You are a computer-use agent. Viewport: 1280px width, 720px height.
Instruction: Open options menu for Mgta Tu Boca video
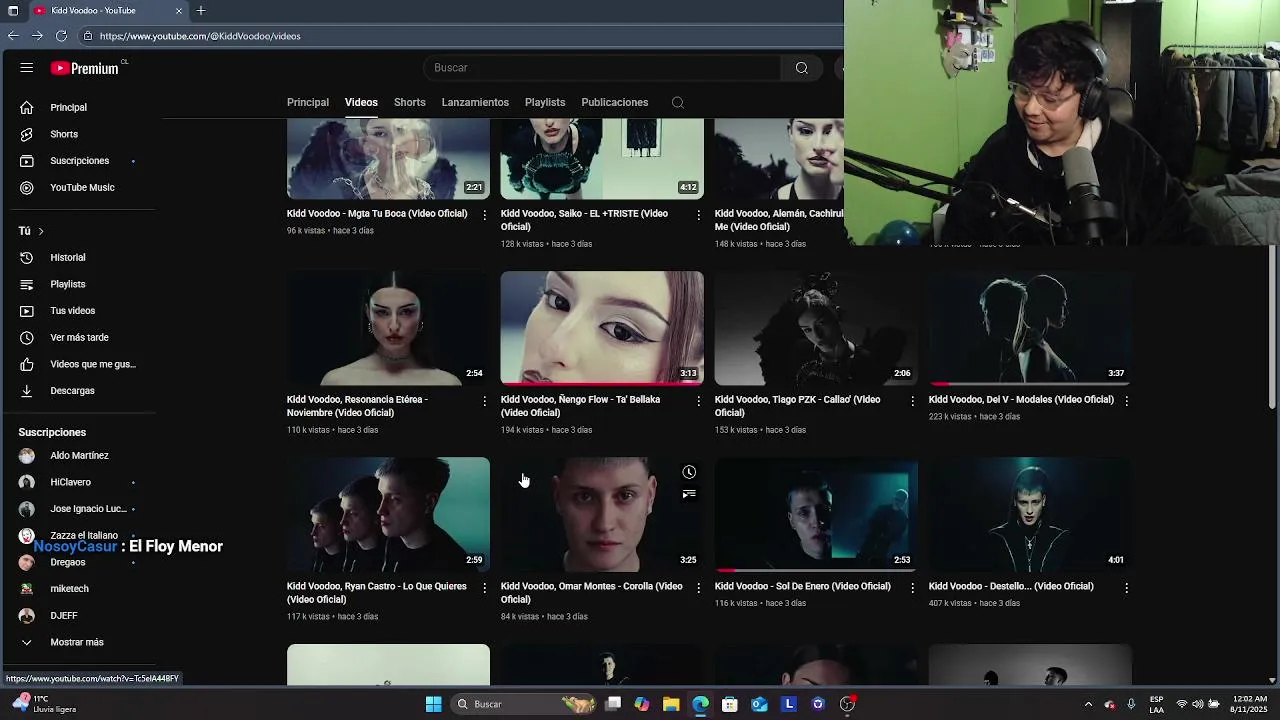pos(485,215)
